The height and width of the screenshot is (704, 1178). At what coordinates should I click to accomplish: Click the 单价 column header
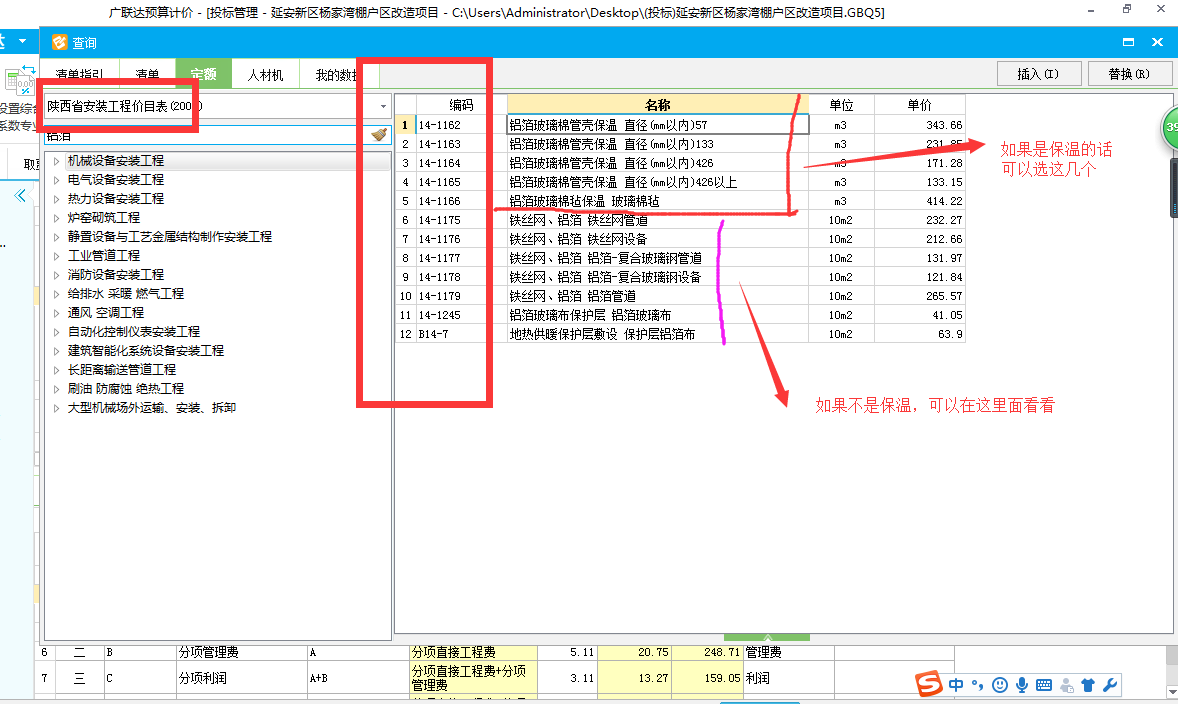tap(920, 105)
